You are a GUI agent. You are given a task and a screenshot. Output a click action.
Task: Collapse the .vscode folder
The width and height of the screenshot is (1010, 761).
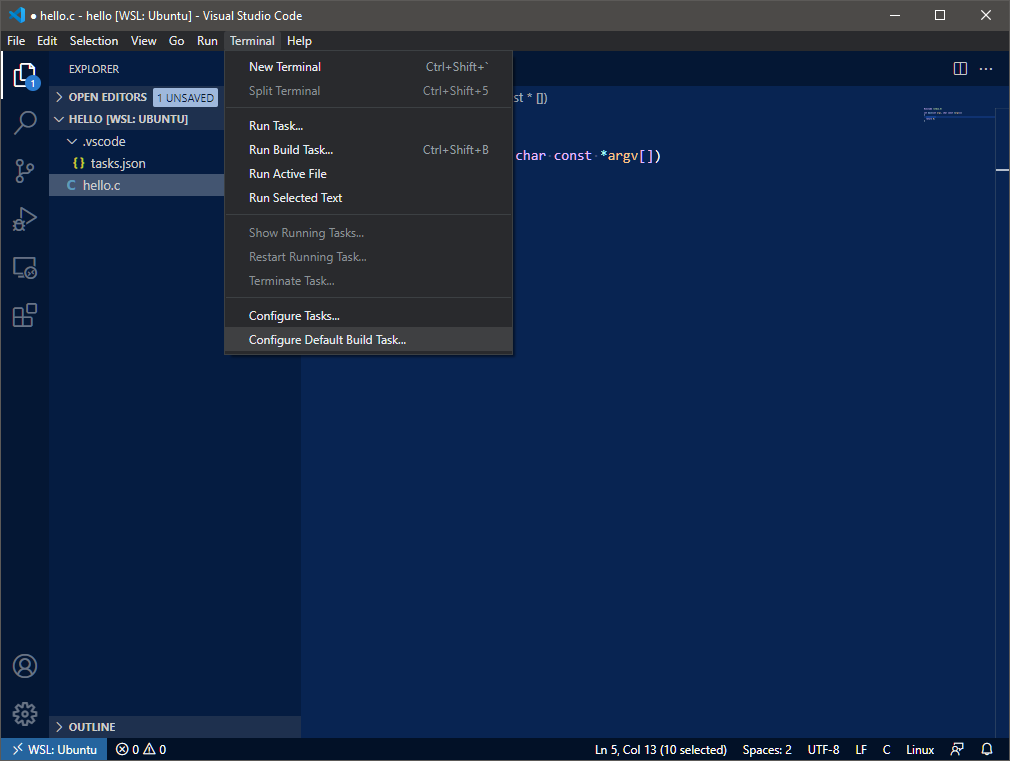[72, 141]
